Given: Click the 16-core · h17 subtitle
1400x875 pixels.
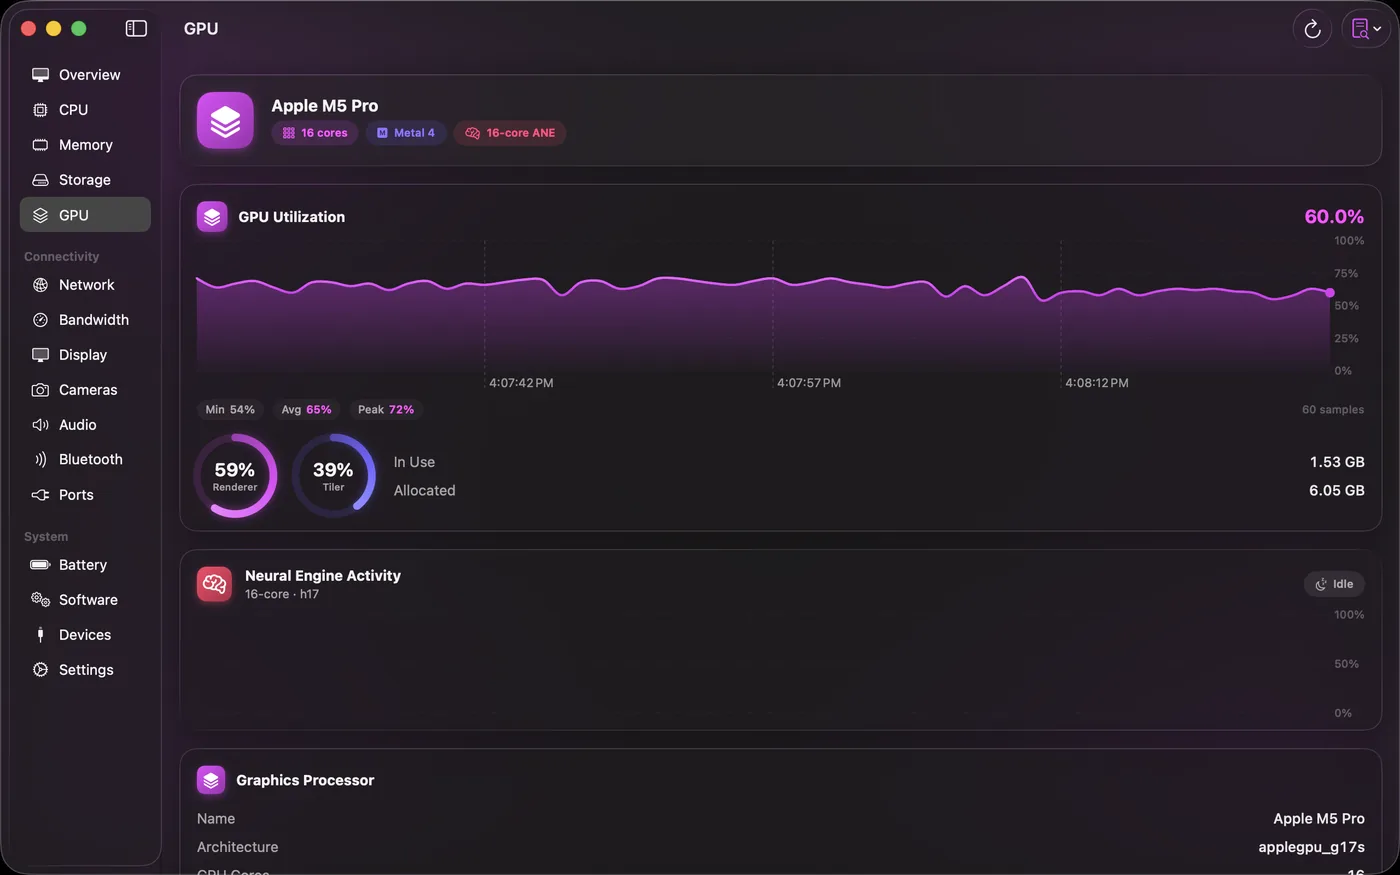Looking at the screenshot, I should [x=282, y=594].
